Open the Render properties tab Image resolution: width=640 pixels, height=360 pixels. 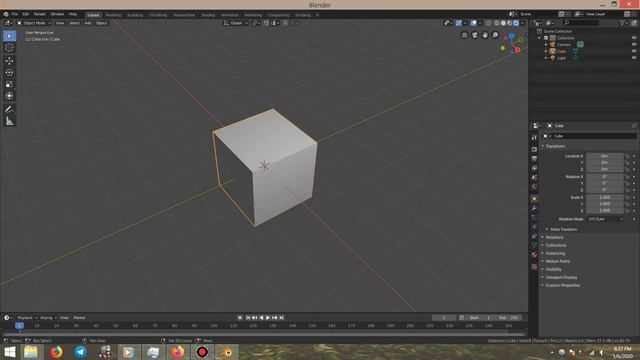pyautogui.click(x=534, y=149)
